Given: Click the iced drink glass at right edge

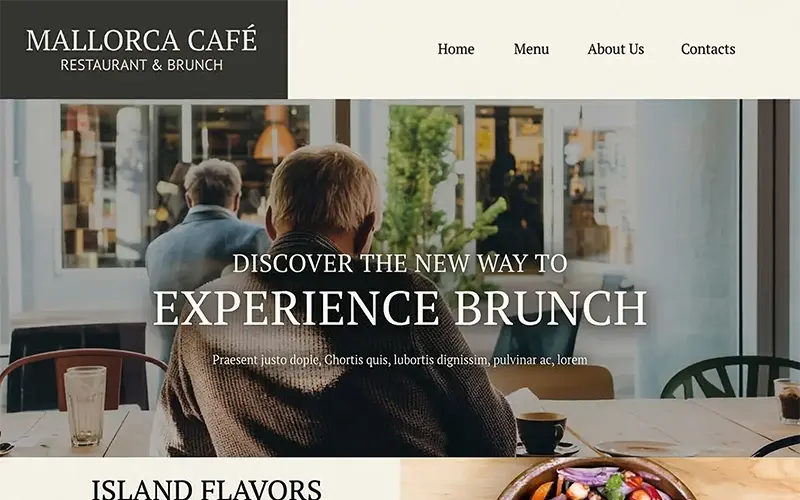Looking at the screenshot, I should [788, 401].
